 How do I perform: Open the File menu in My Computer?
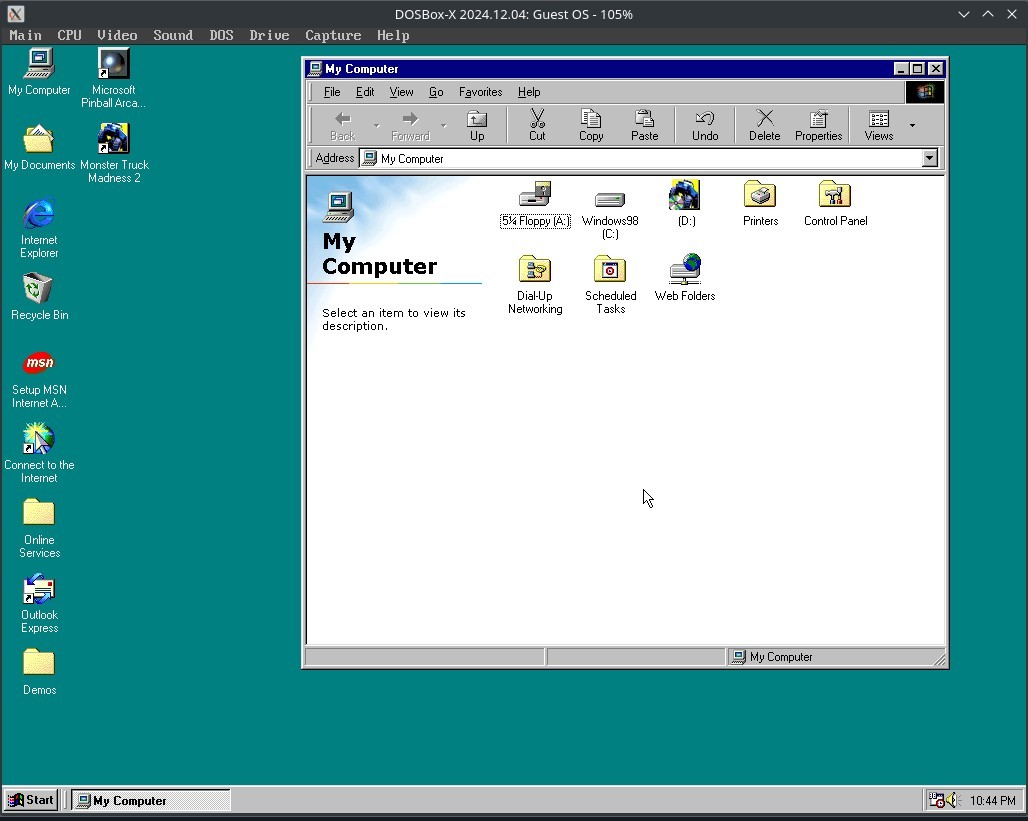[332, 92]
